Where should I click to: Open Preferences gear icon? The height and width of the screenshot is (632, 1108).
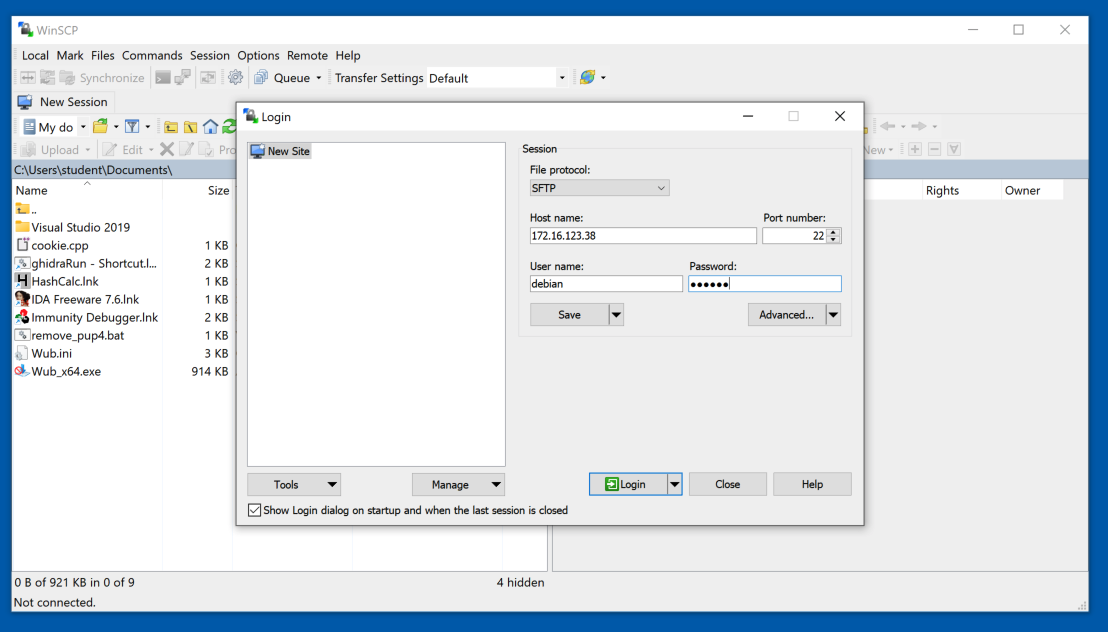pos(235,78)
